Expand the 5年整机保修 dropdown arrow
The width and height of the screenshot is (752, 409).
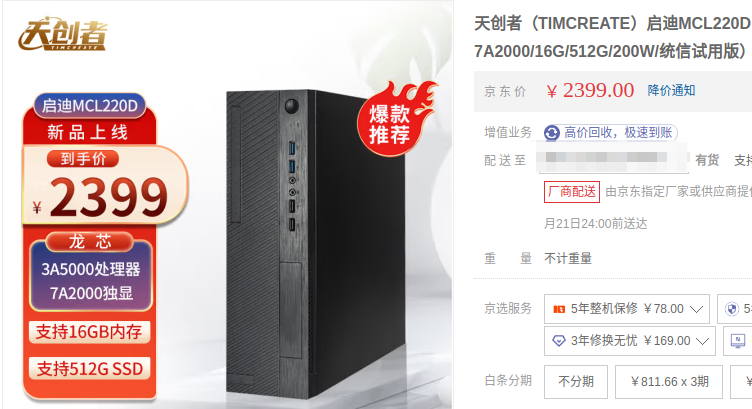pos(696,309)
